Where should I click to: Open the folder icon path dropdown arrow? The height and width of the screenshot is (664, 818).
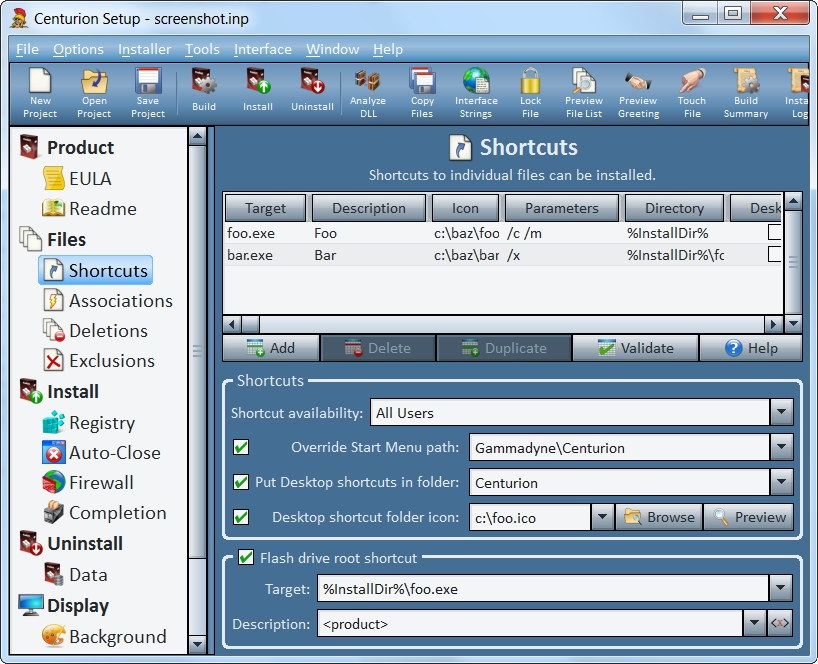pos(603,517)
